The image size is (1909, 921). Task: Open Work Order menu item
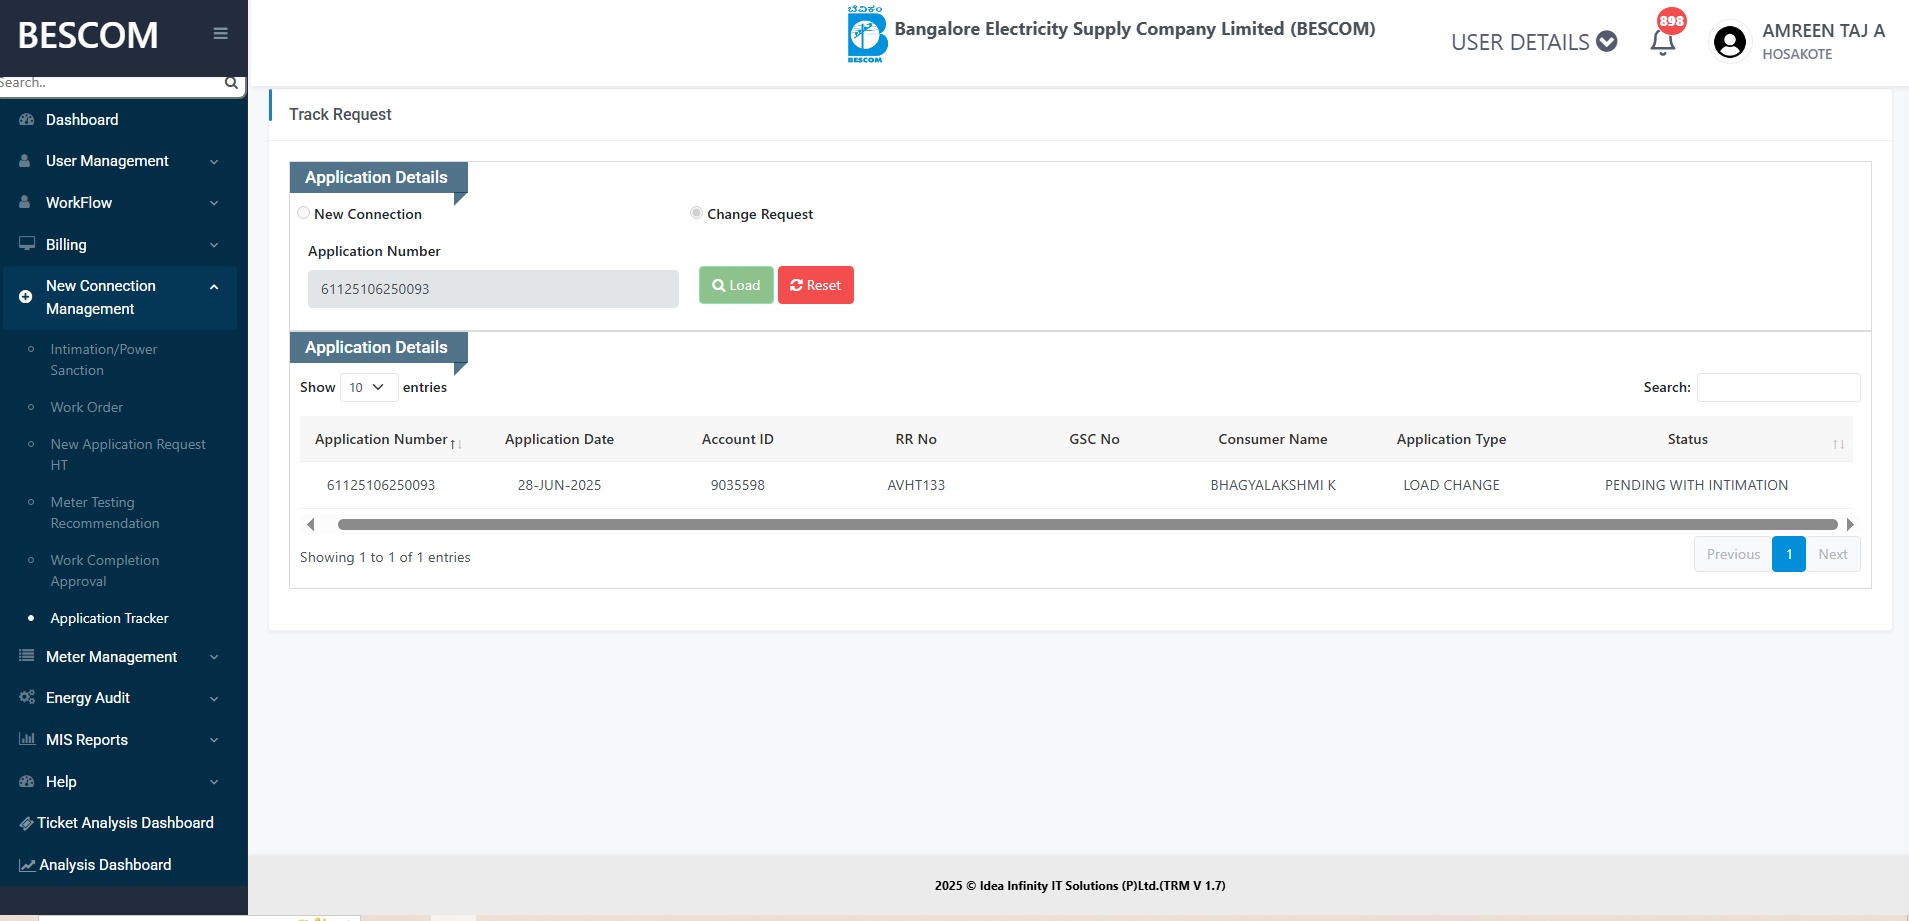click(x=87, y=407)
